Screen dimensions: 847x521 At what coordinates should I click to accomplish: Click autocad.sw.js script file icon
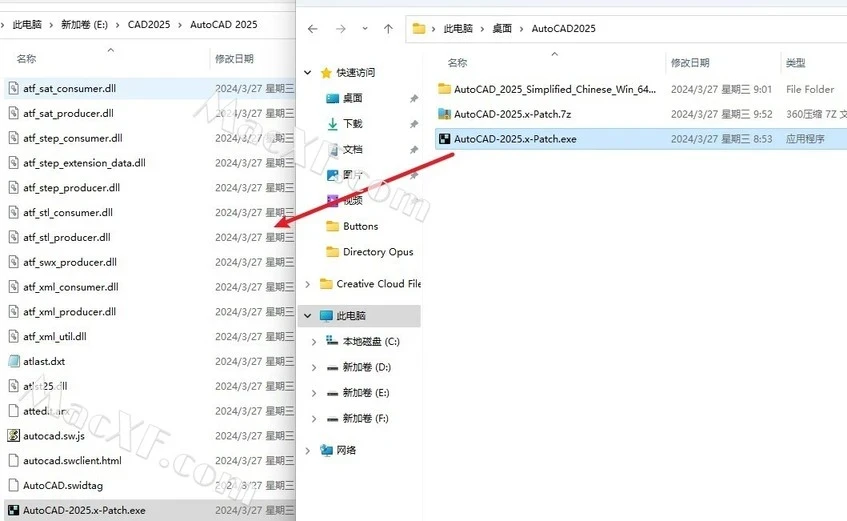(x=14, y=436)
